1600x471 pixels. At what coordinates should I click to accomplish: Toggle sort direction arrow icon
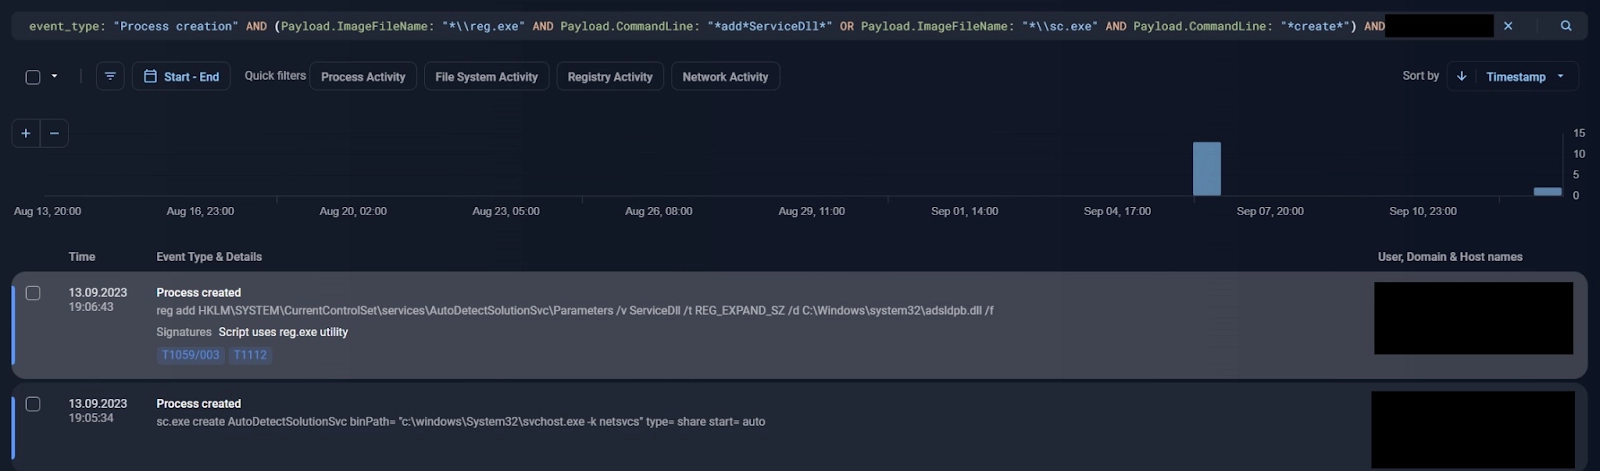click(1461, 76)
